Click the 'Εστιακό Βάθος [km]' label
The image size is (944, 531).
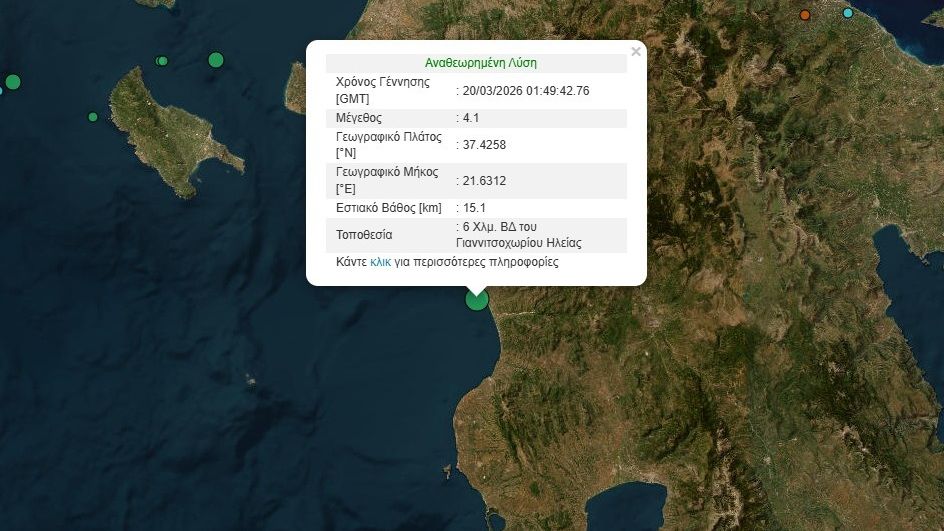point(388,208)
